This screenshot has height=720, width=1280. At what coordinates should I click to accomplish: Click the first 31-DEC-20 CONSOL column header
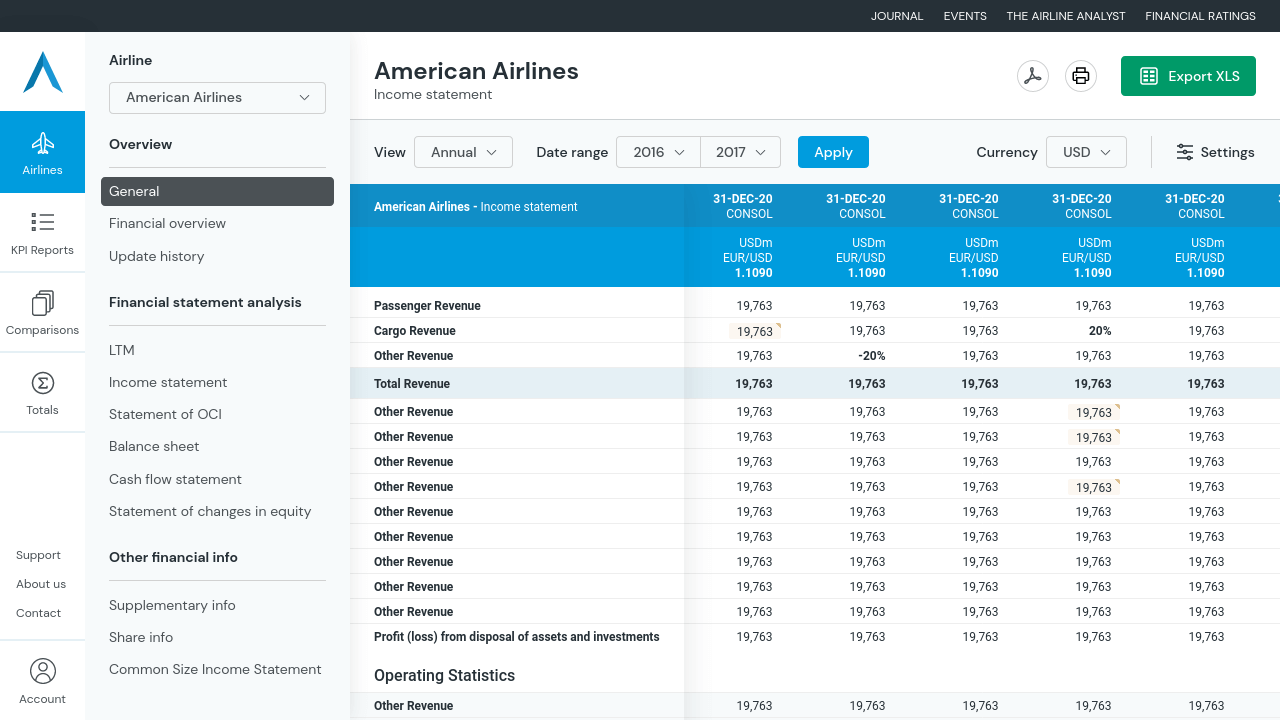tap(742, 206)
